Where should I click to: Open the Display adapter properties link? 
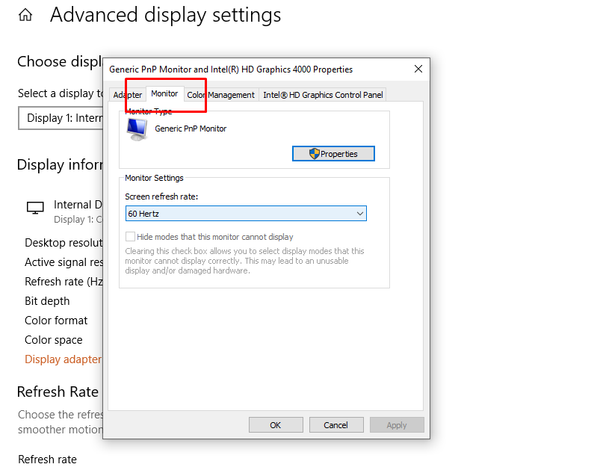(63, 359)
